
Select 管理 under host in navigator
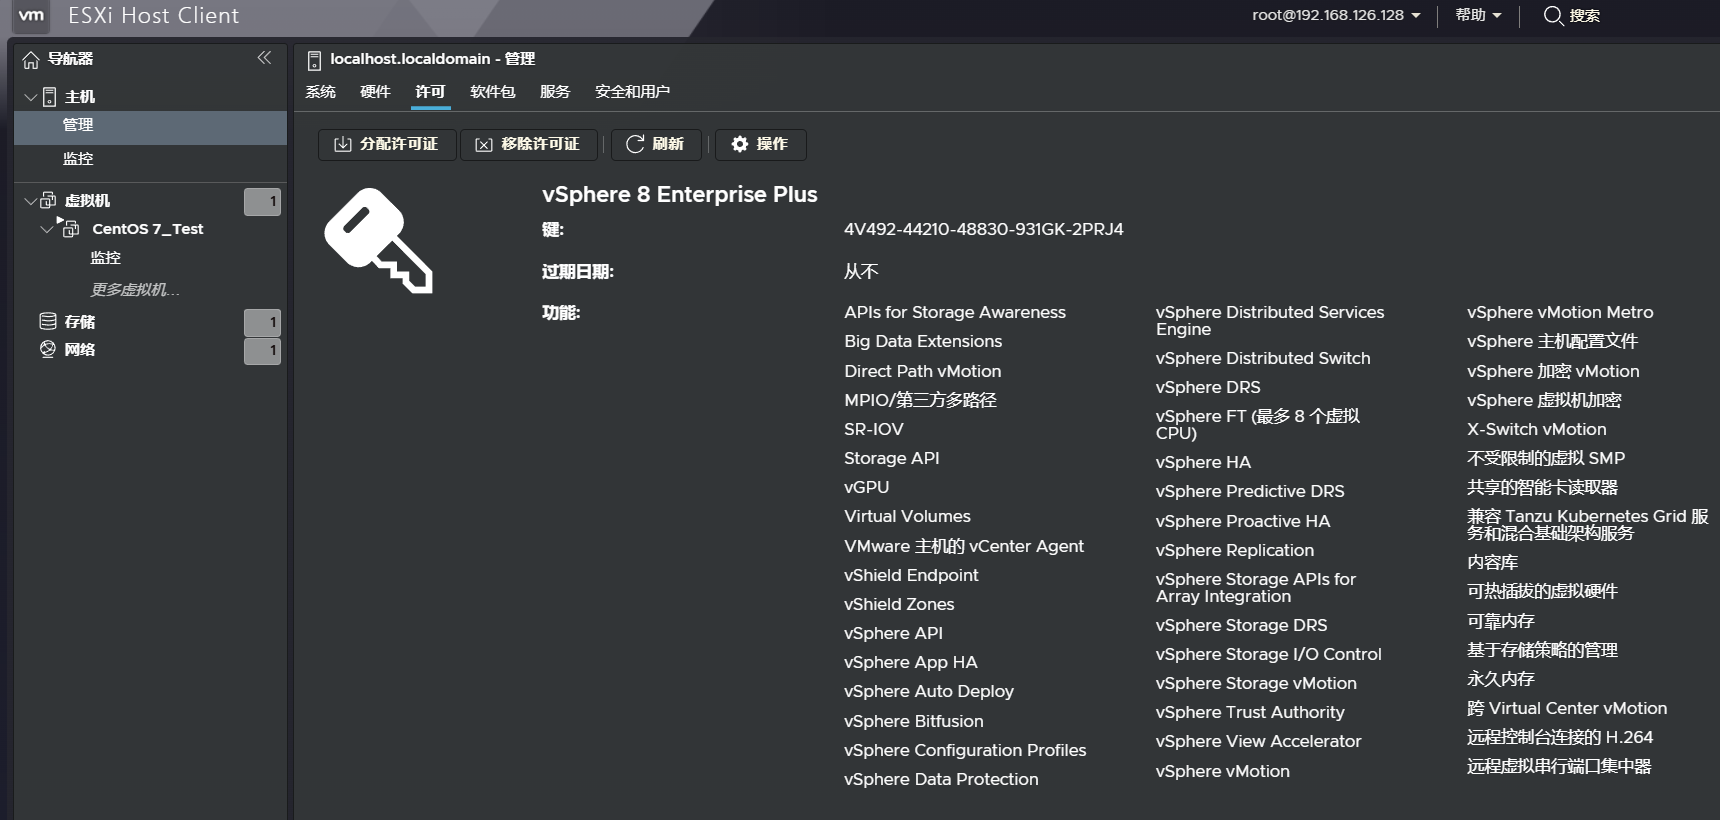pyautogui.click(x=150, y=126)
